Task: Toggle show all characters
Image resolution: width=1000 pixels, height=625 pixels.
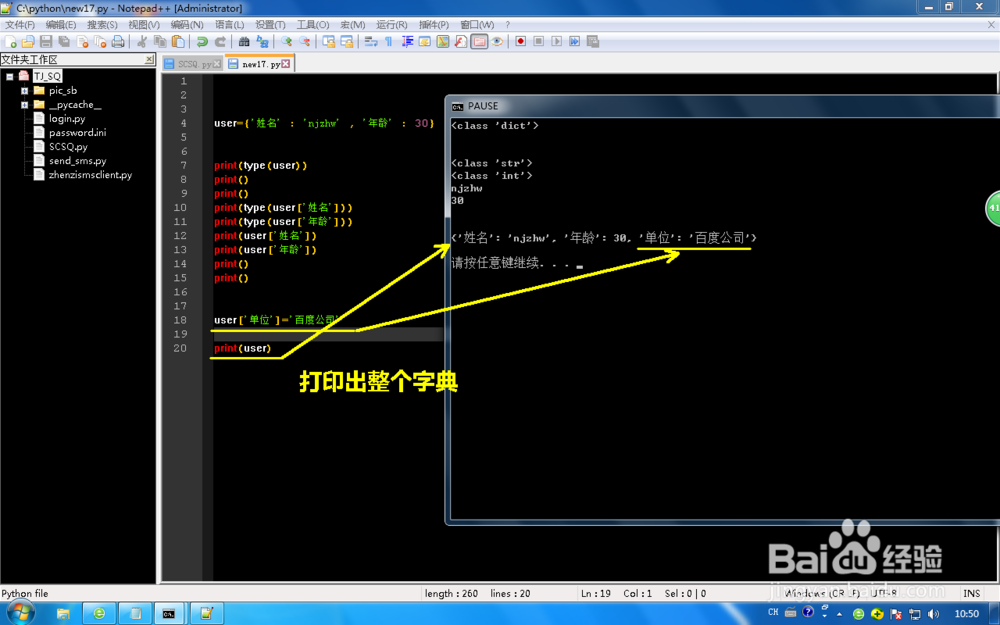Action: pyautogui.click(x=389, y=41)
